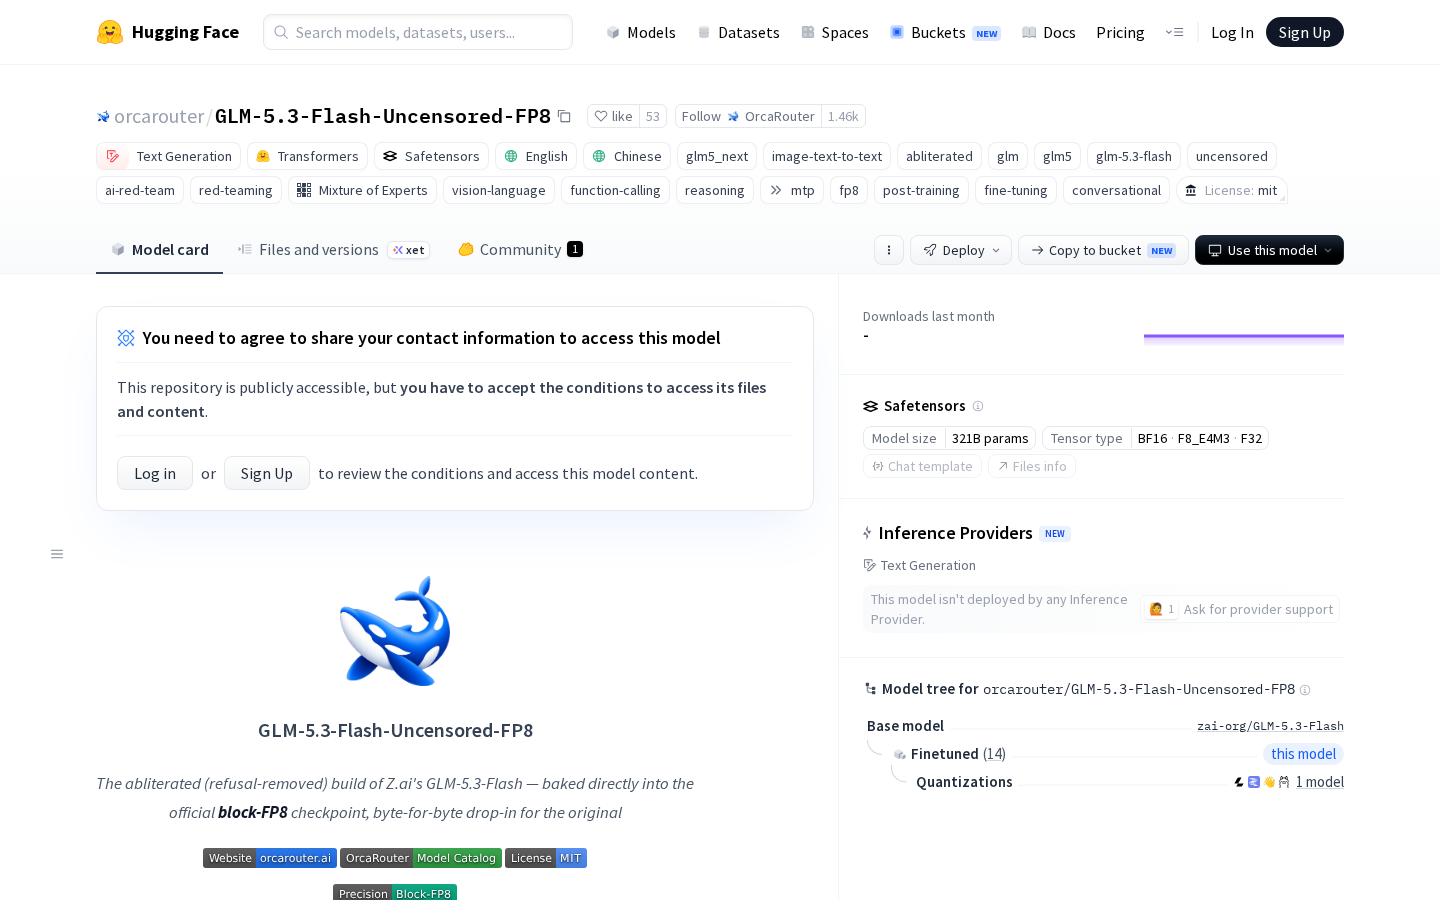
Task: Click the reasoning tag
Action: click(x=715, y=190)
